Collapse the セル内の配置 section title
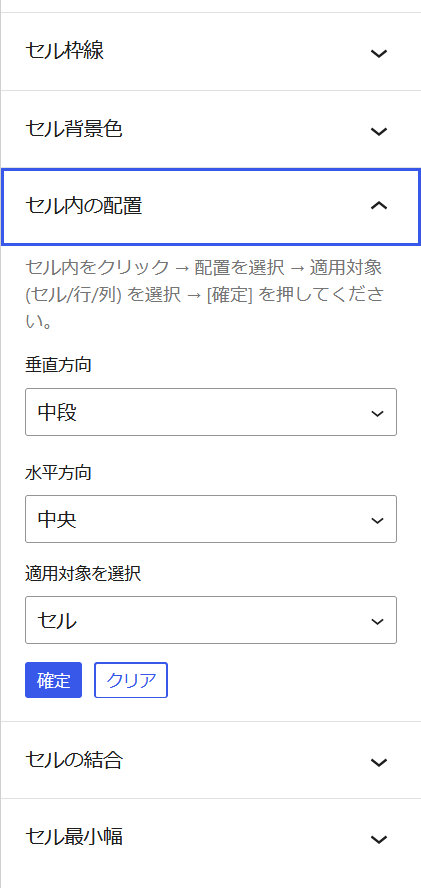Screen dimensions: 421x888 84,206
